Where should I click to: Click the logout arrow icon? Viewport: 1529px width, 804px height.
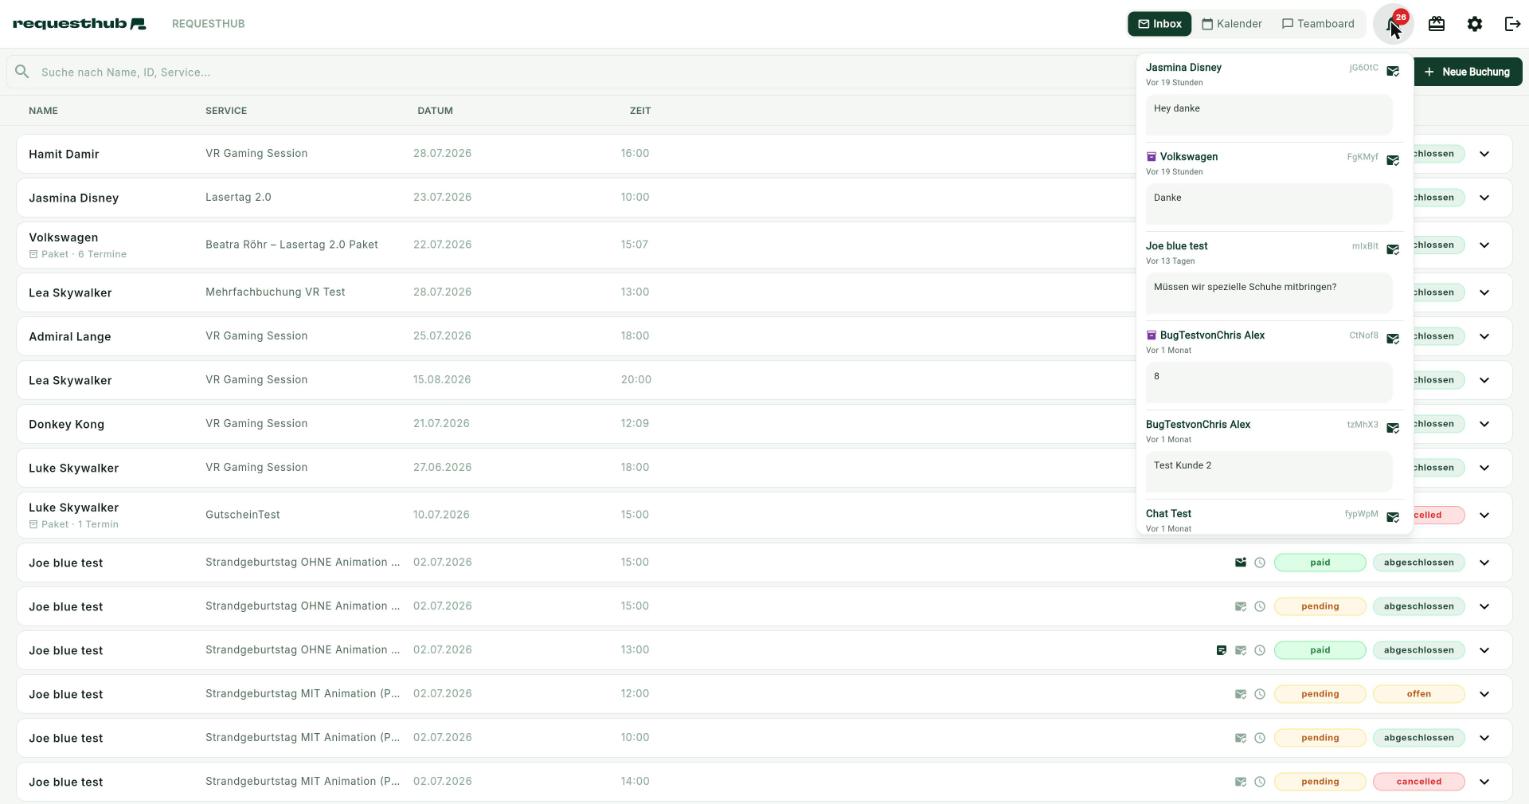[1512, 24]
